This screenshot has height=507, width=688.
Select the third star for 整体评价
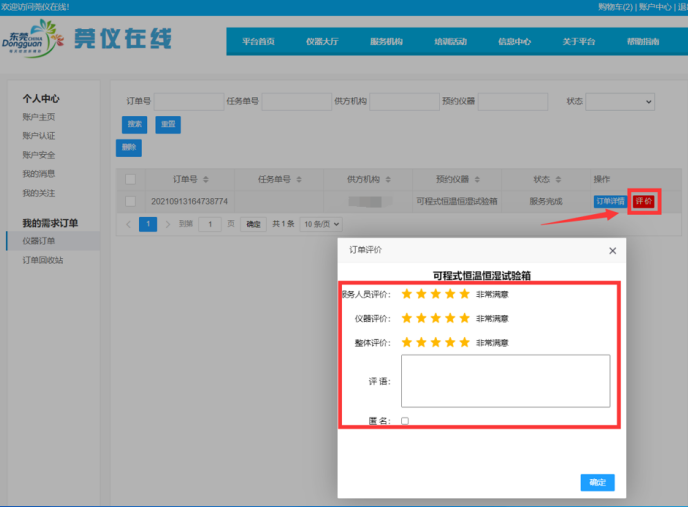click(436, 342)
